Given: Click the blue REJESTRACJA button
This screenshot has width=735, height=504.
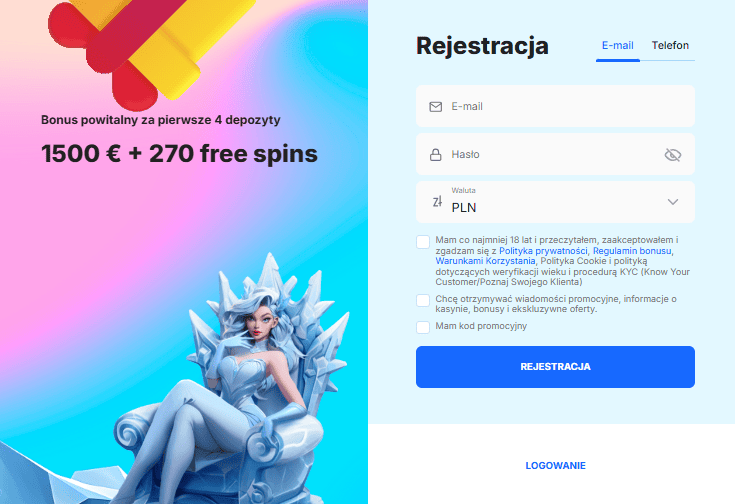Looking at the screenshot, I should coord(555,367).
